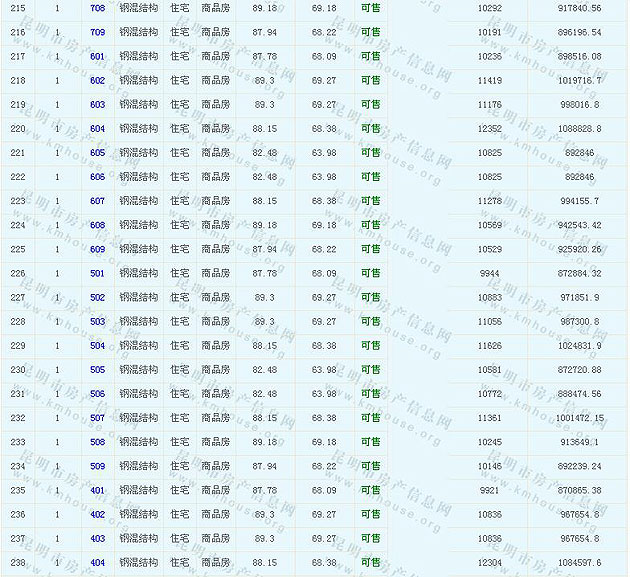Select the row number 233 cell
The width and height of the screenshot is (630, 577).
pos(18,442)
